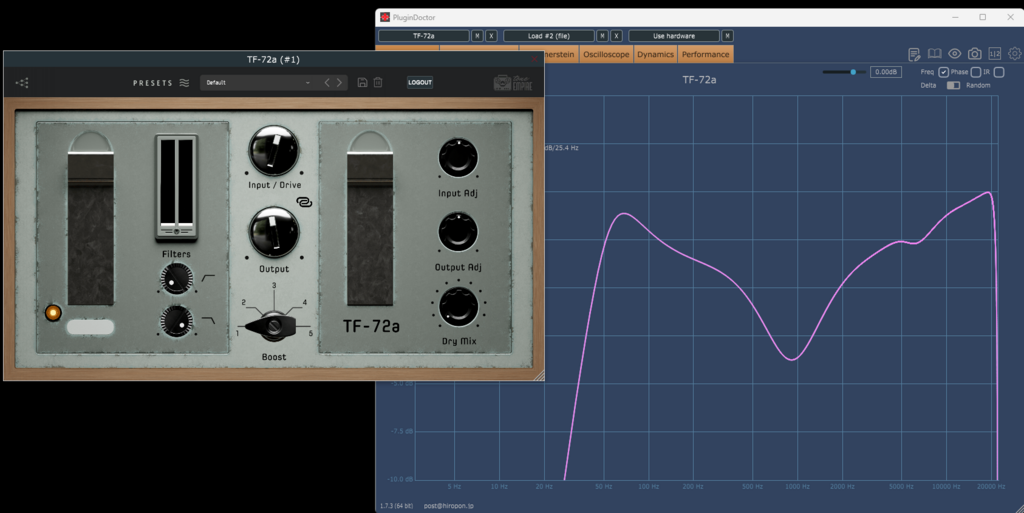This screenshot has height=513, width=1024.
Task: Switch to the Performance tab
Action: pos(705,54)
